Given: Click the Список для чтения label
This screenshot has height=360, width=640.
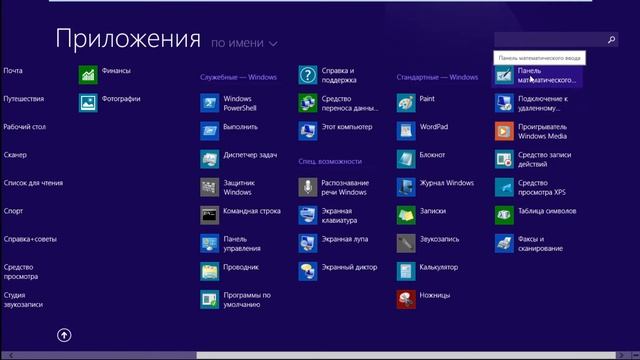Looking at the screenshot, I should point(33,183).
